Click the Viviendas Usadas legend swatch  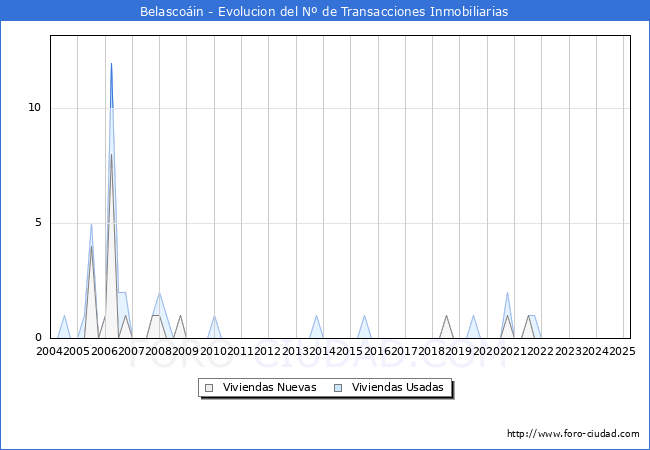click(x=338, y=388)
